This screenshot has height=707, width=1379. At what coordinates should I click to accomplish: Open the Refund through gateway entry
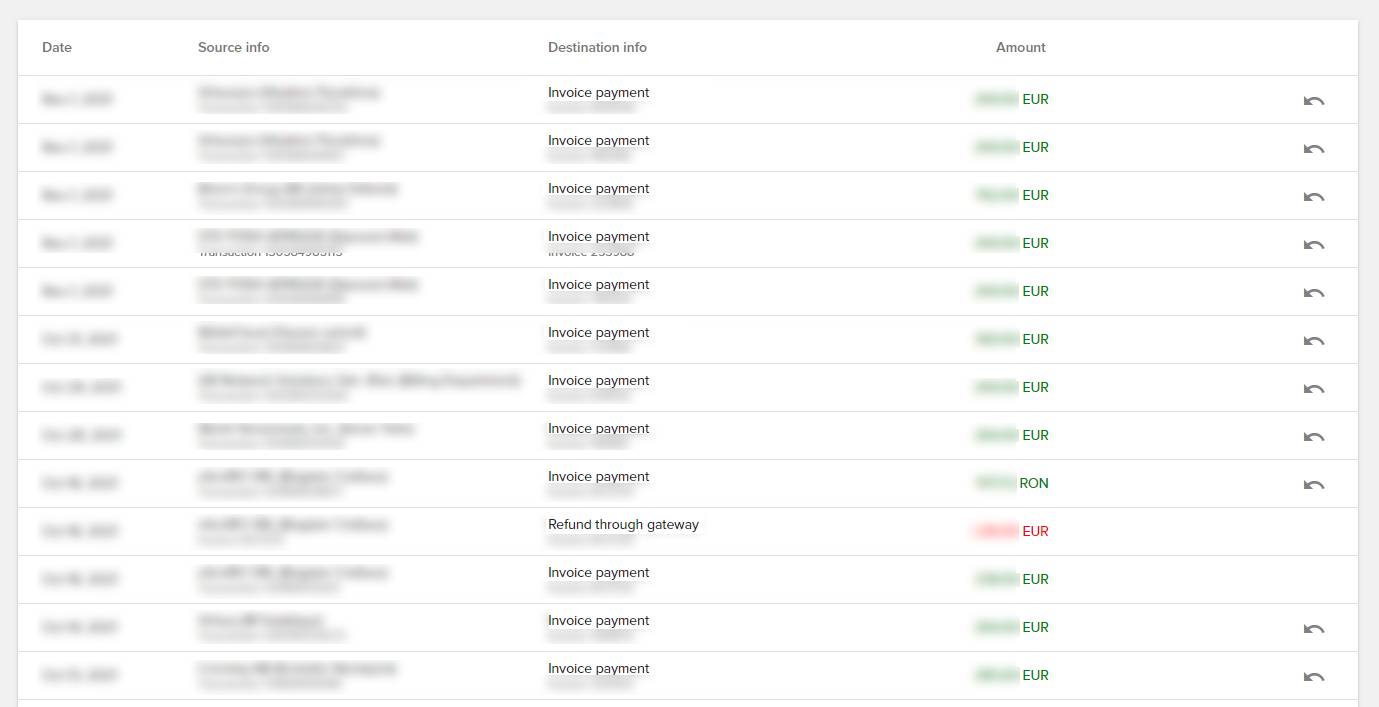pos(623,525)
